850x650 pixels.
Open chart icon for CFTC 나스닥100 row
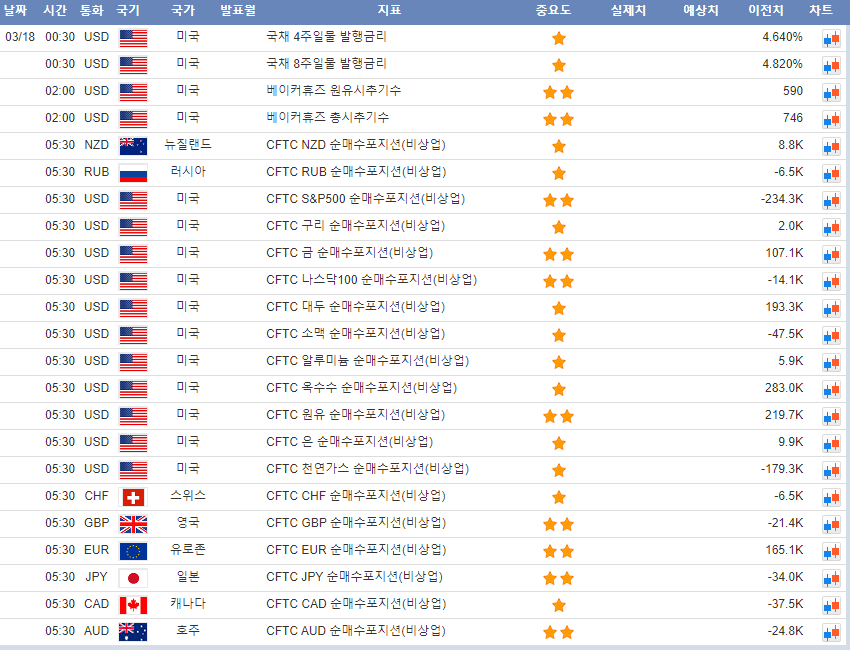click(x=831, y=281)
